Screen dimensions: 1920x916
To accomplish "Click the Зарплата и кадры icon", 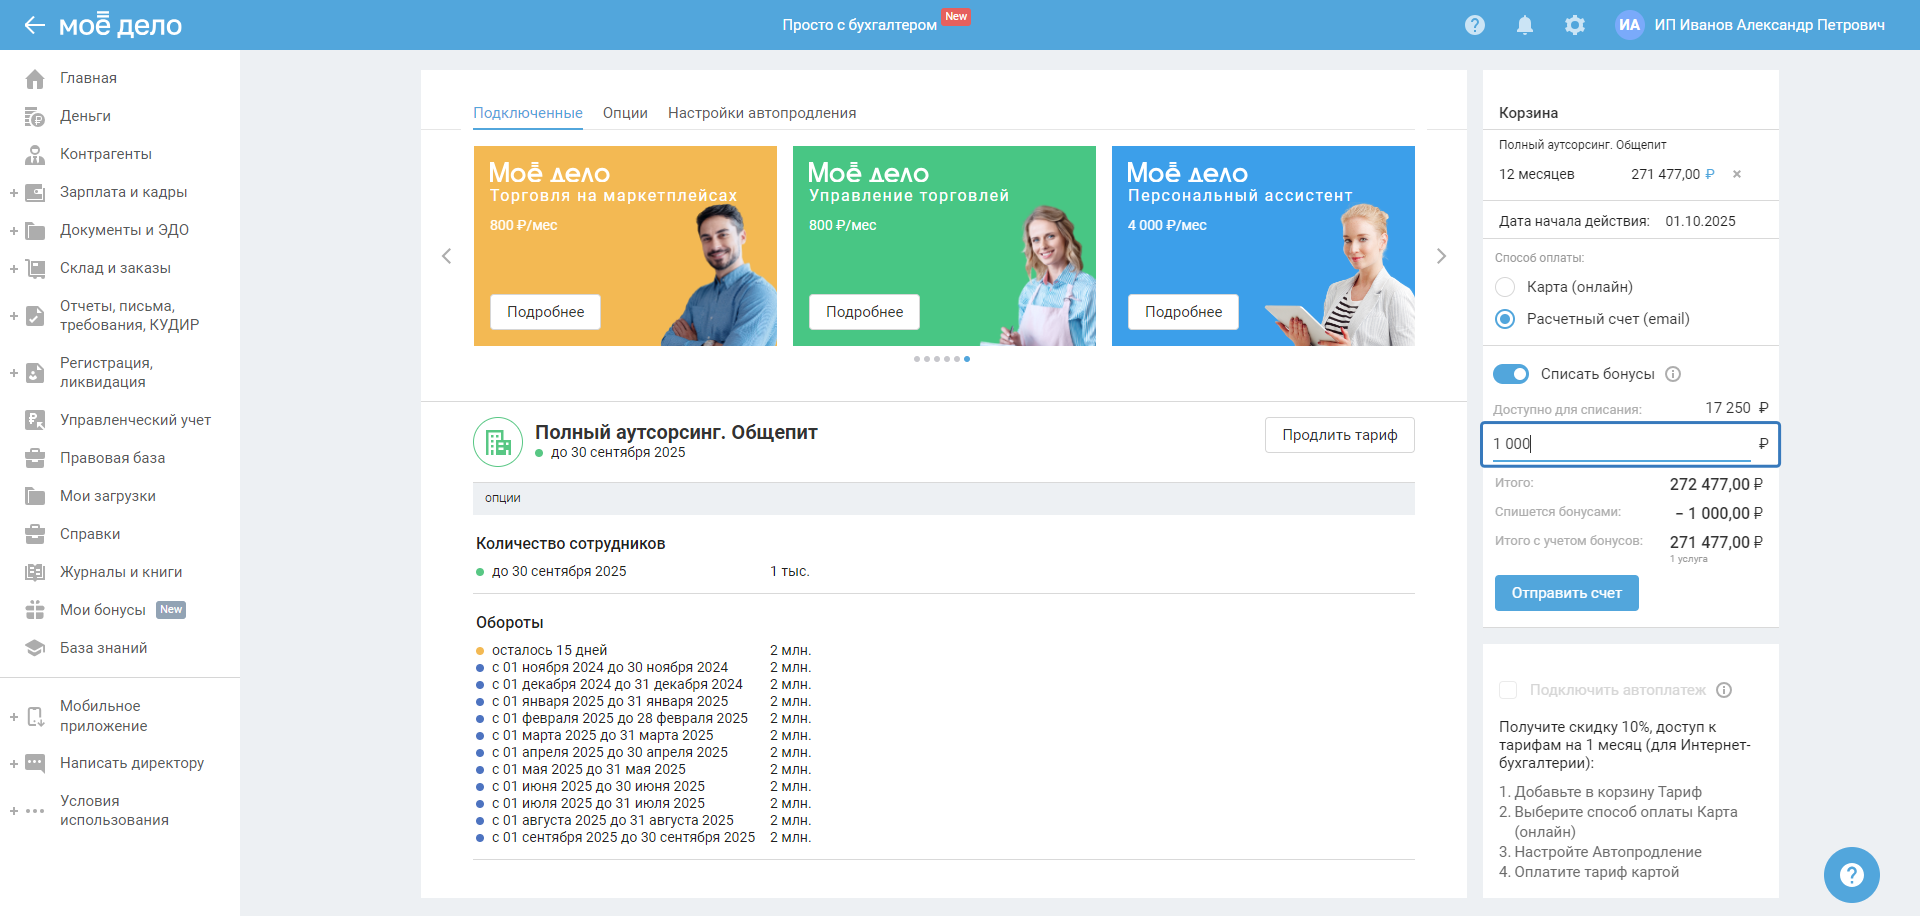I will point(35,192).
